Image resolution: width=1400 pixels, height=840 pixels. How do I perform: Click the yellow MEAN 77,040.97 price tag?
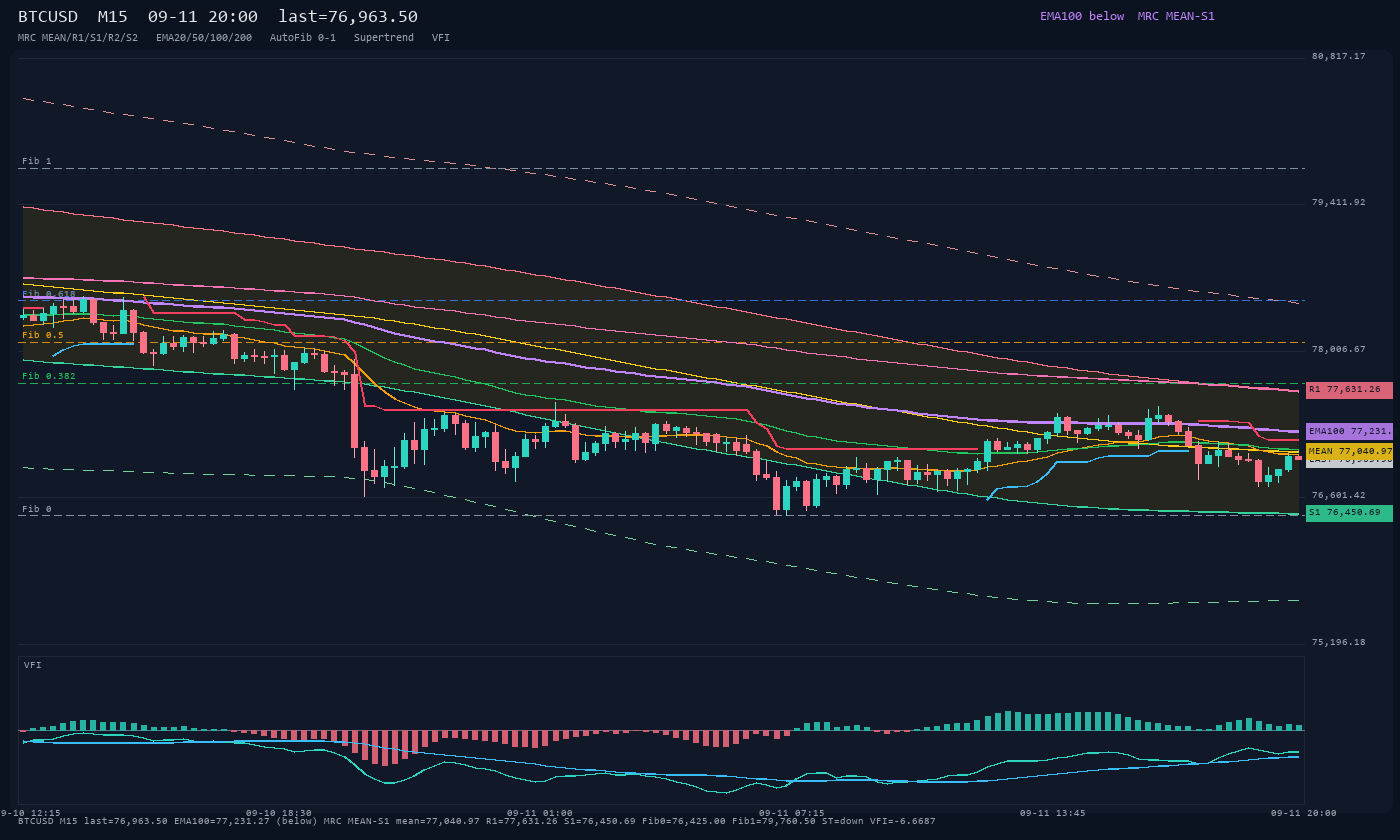click(1349, 452)
